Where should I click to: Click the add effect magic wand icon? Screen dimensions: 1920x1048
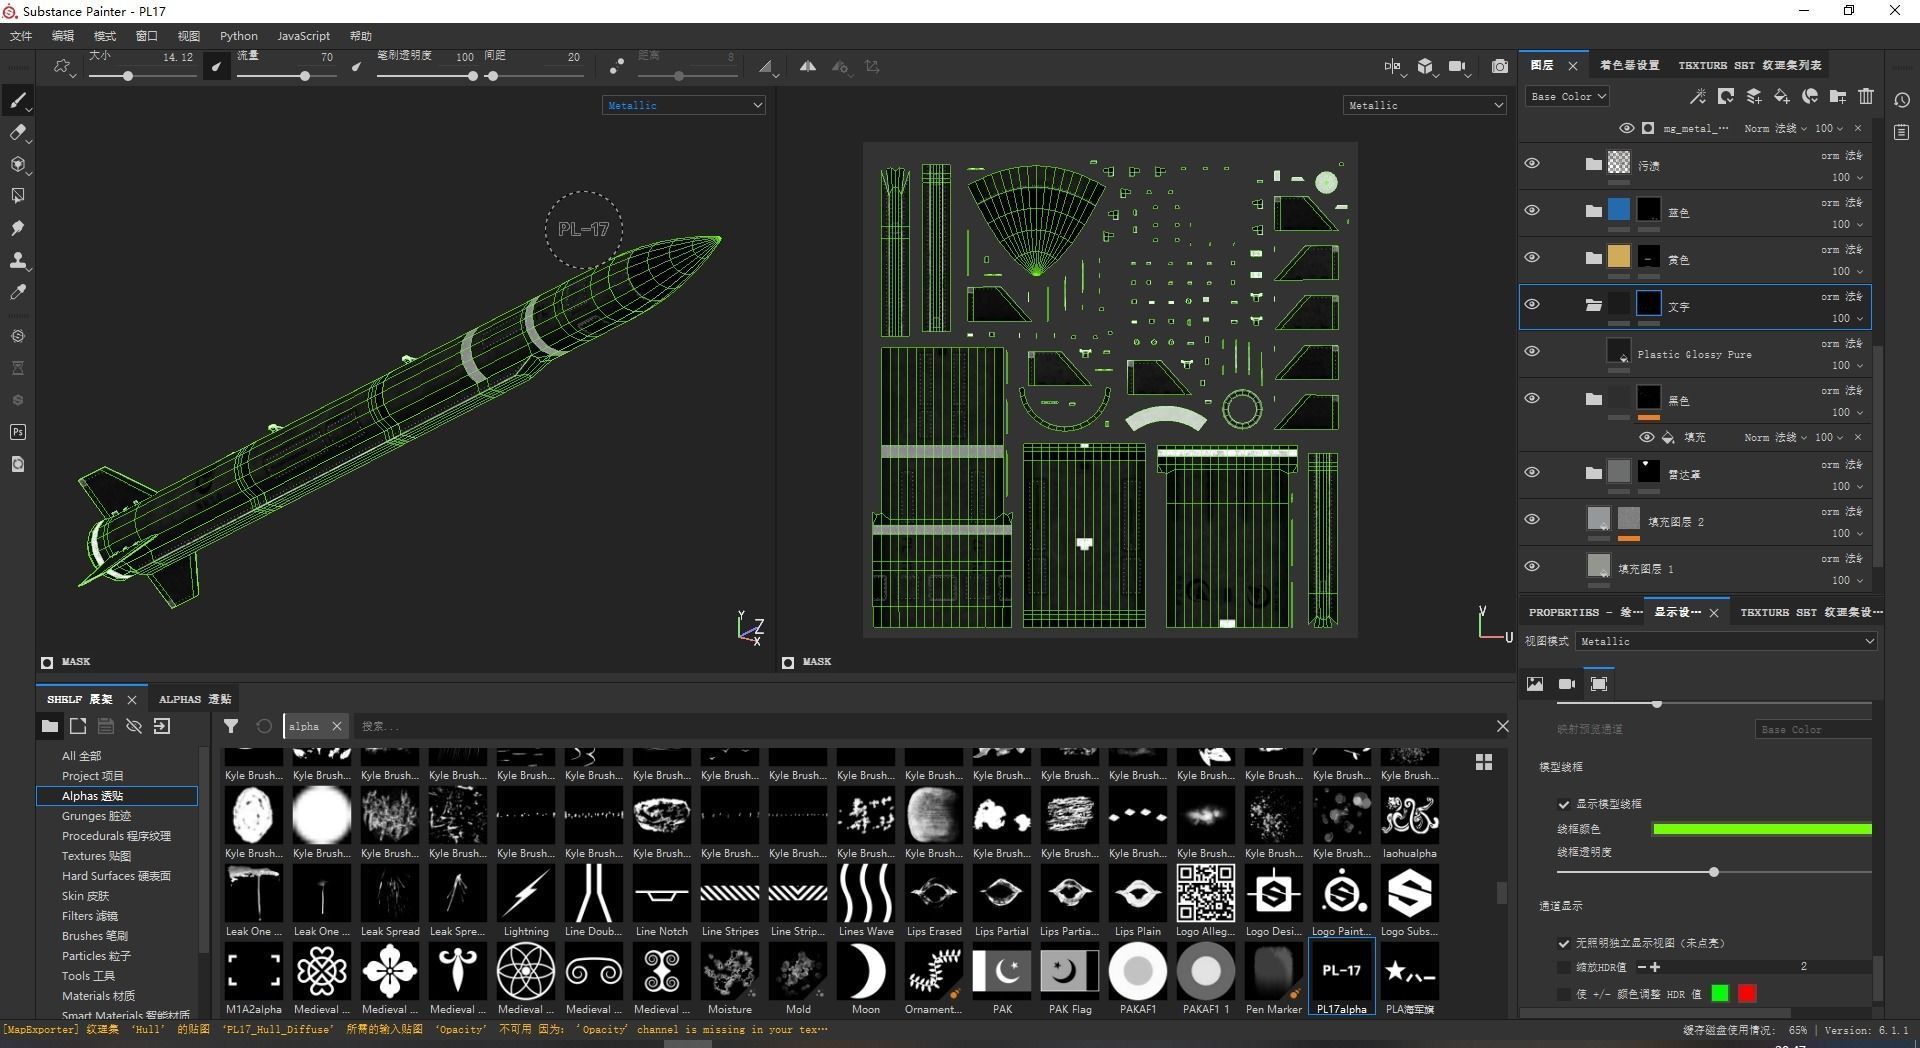[1697, 96]
